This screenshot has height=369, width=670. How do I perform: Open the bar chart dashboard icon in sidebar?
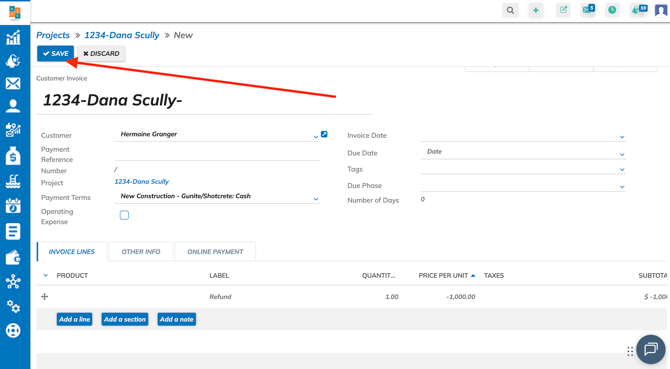[x=13, y=38]
